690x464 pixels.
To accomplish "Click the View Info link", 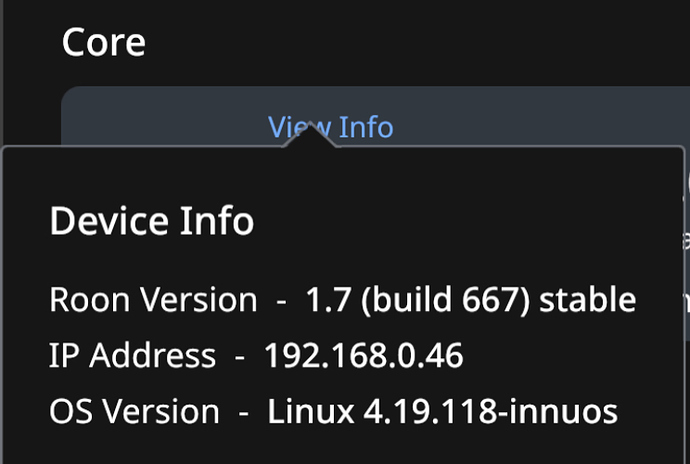I will click(x=330, y=127).
